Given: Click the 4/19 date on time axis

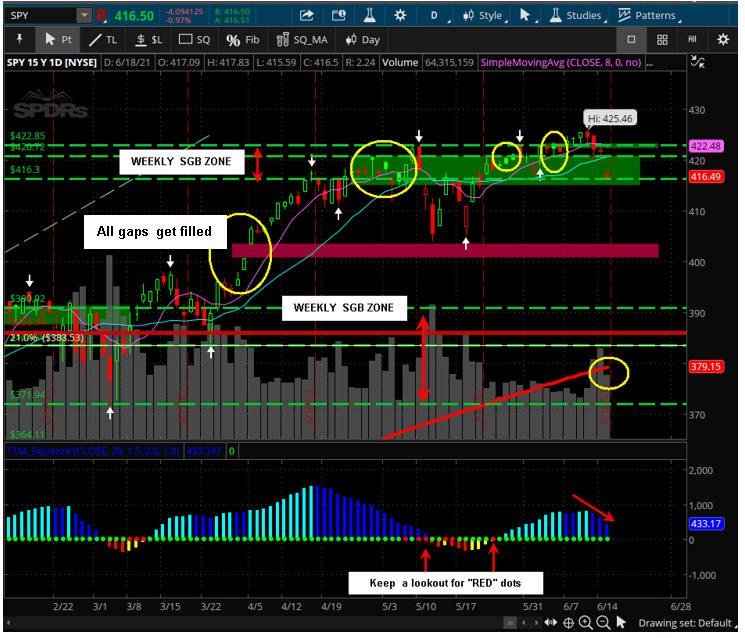Looking at the screenshot, I should [x=331, y=607].
